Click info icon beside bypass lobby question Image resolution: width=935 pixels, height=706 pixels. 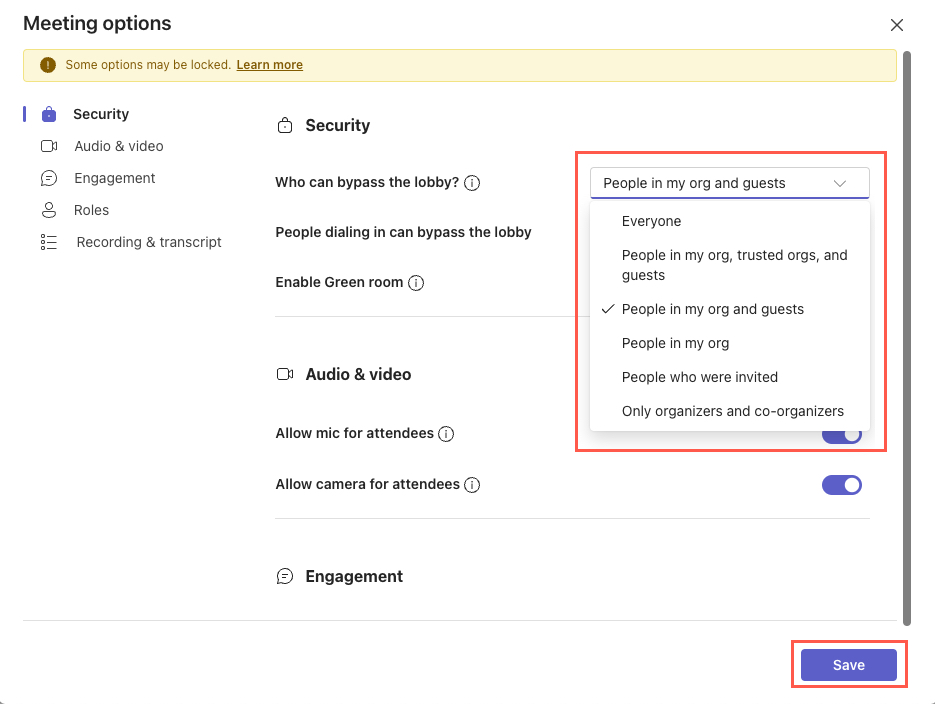pos(473,183)
